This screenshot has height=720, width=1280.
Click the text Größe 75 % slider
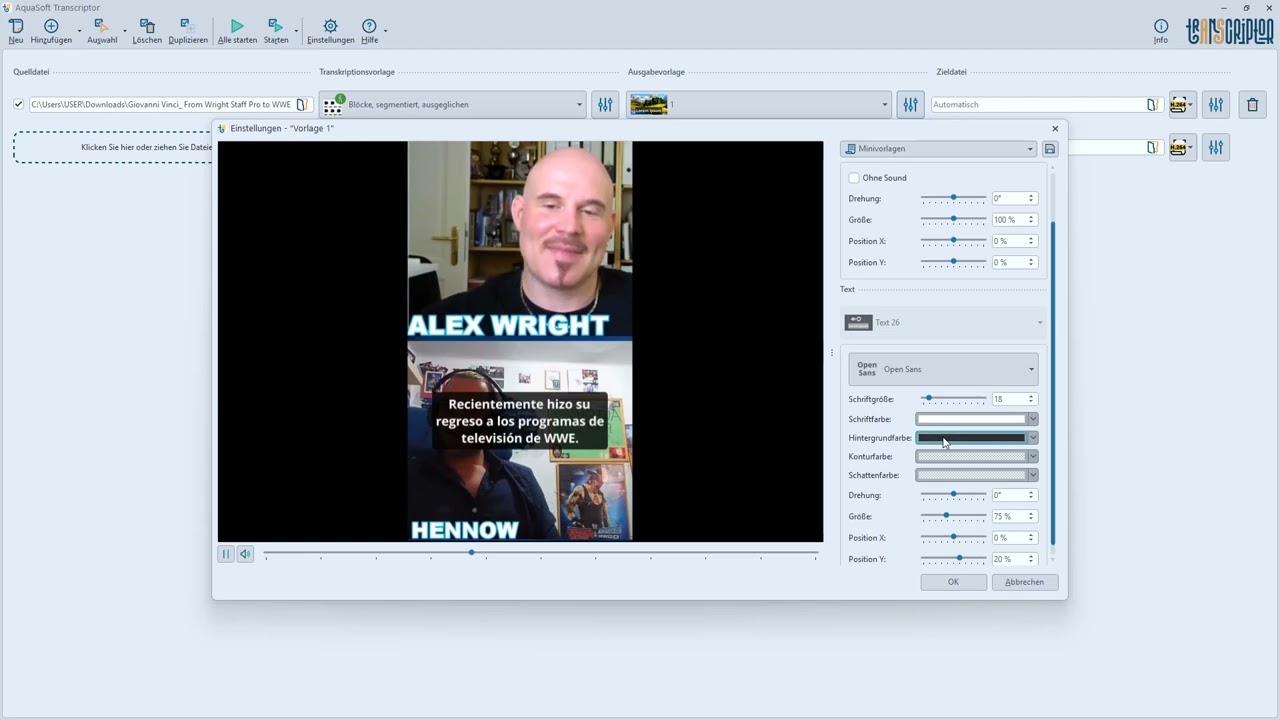(954, 516)
